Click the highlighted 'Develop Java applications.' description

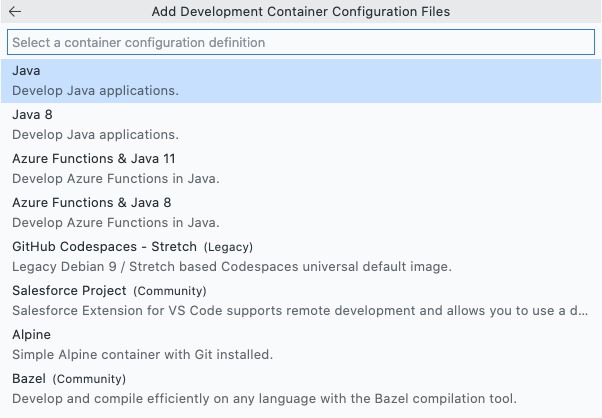point(95,90)
